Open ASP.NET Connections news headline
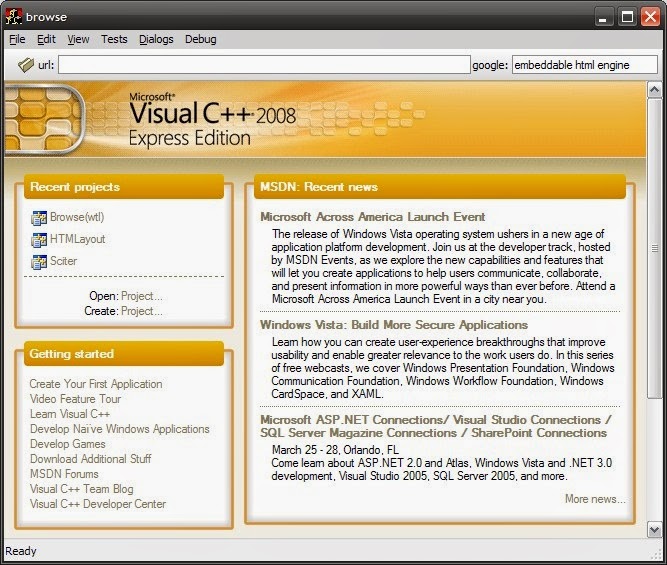Viewport: 667px width, 565px height. [435, 426]
